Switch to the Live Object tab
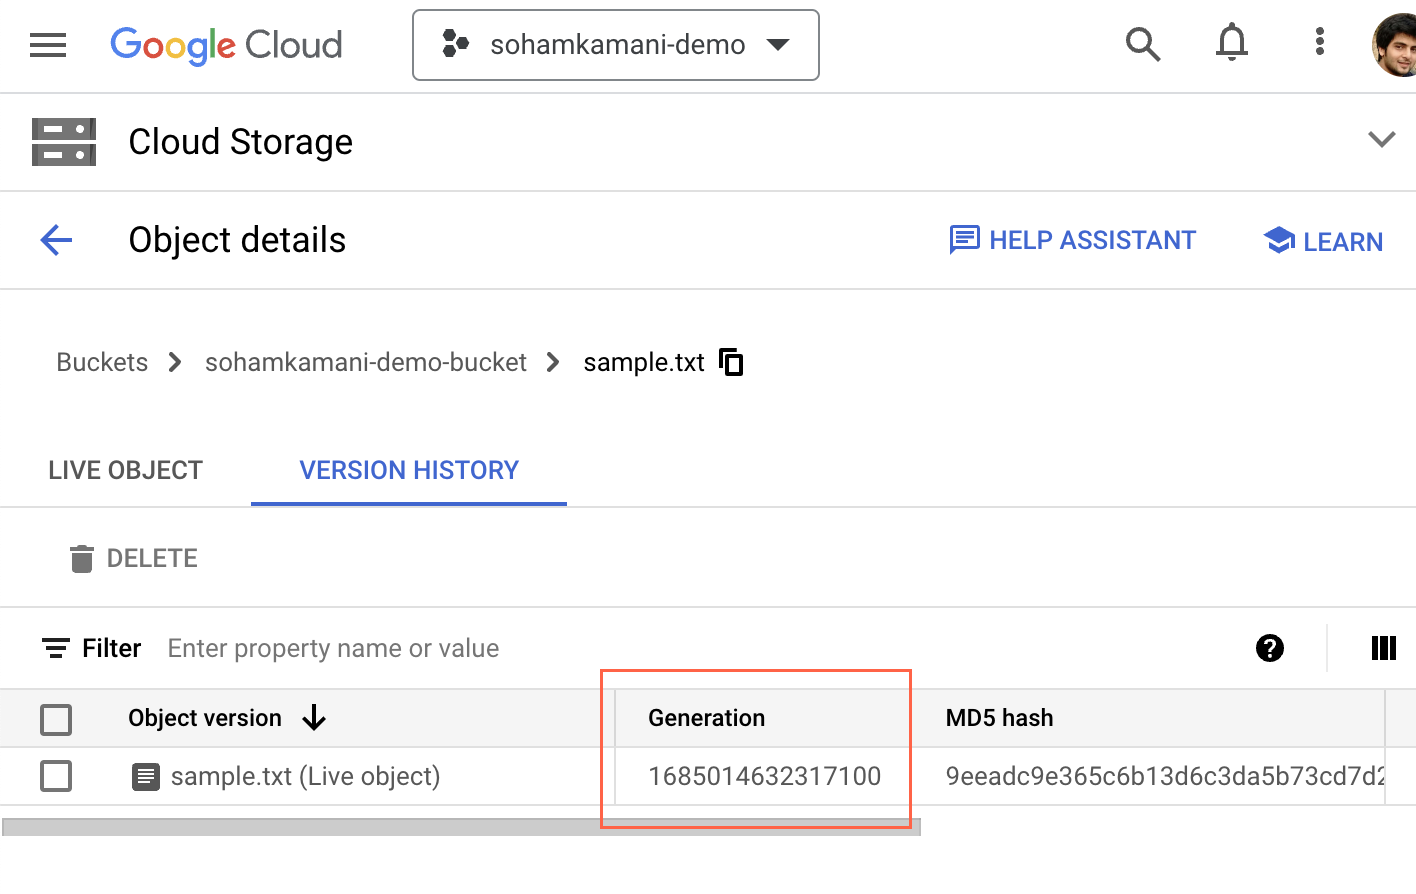Screen dimensions: 1416x894 (125, 470)
